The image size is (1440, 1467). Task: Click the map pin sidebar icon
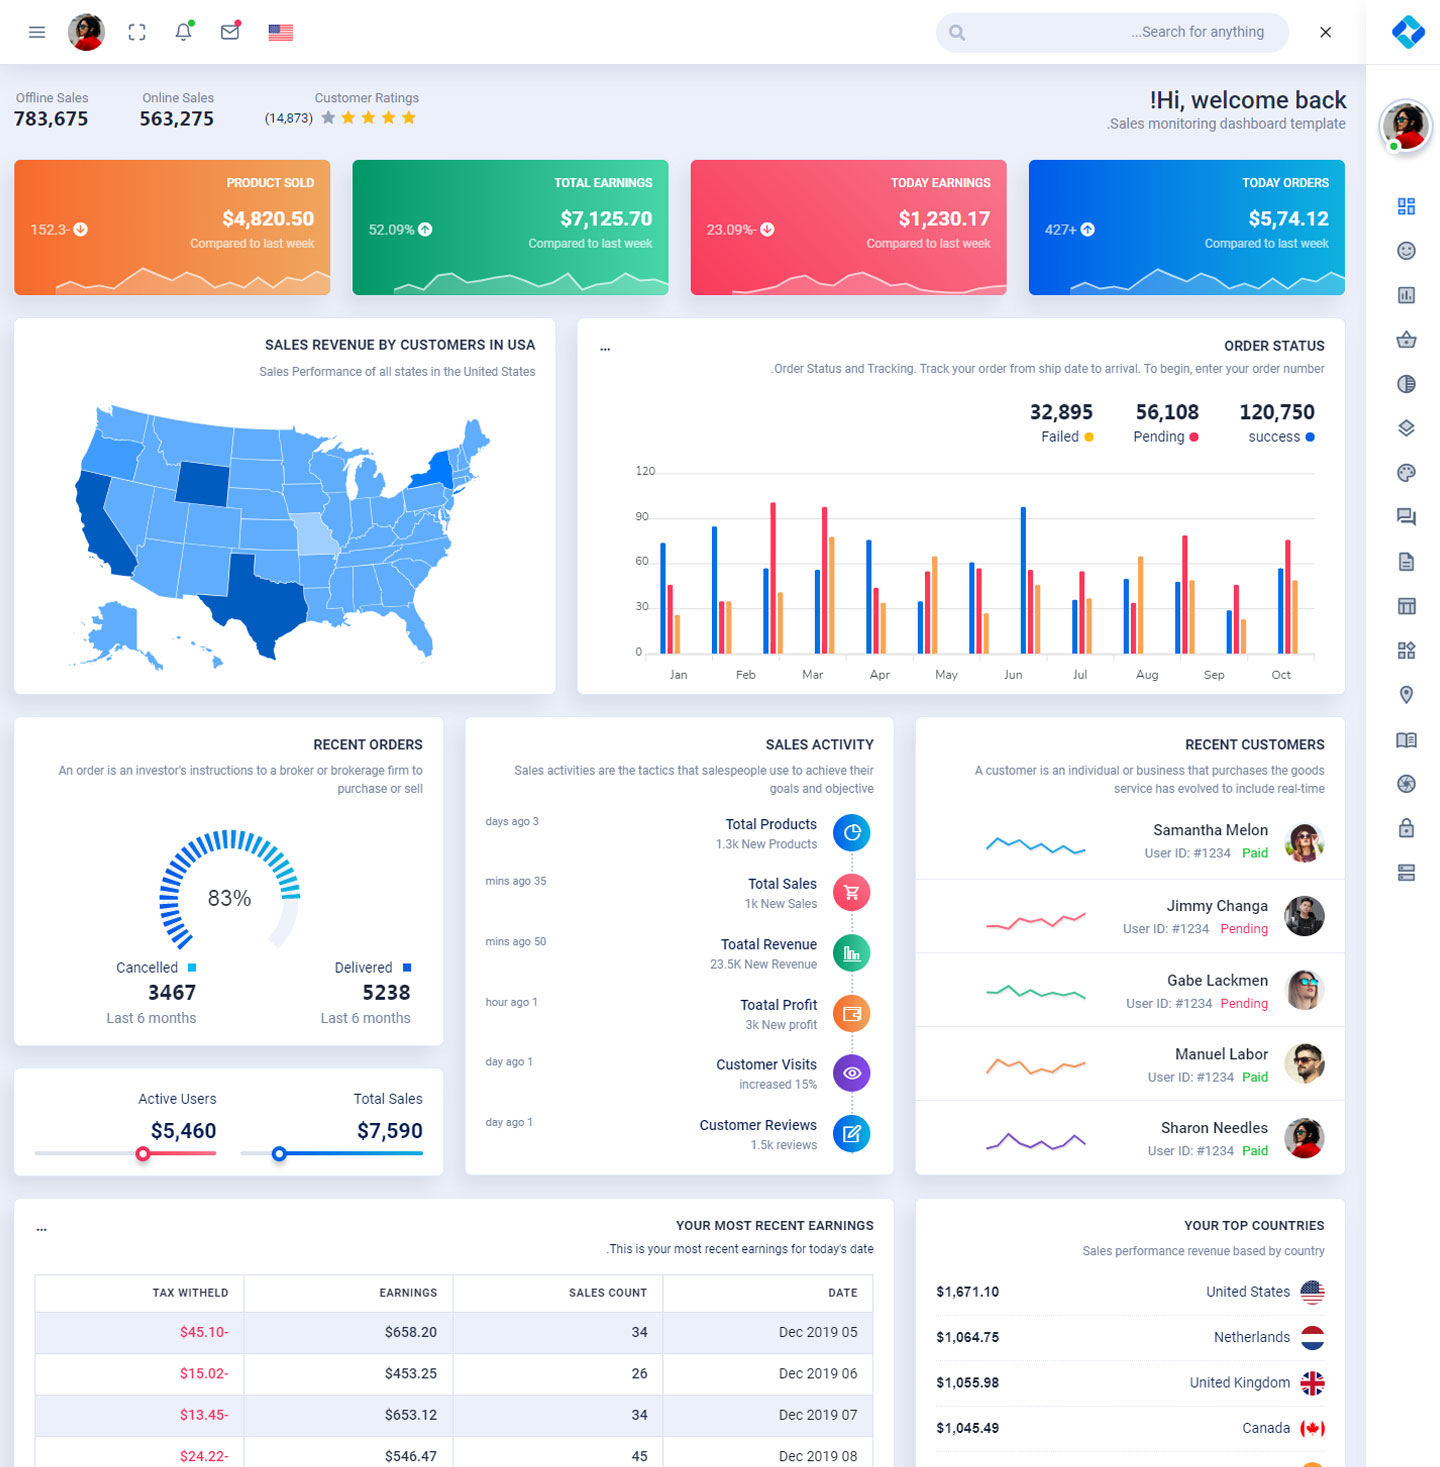[1406, 695]
